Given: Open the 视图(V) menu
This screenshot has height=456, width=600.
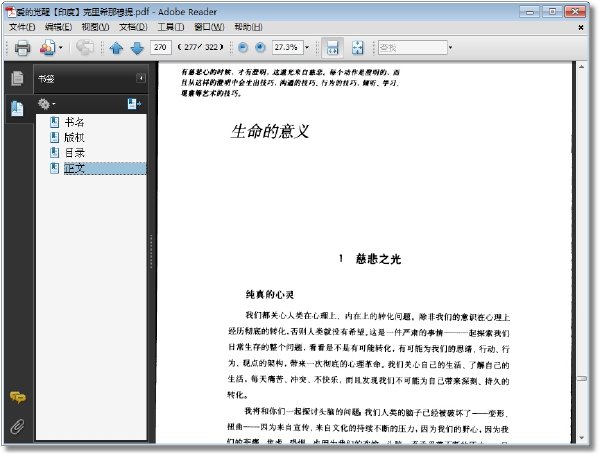Looking at the screenshot, I should (x=95, y=27).
